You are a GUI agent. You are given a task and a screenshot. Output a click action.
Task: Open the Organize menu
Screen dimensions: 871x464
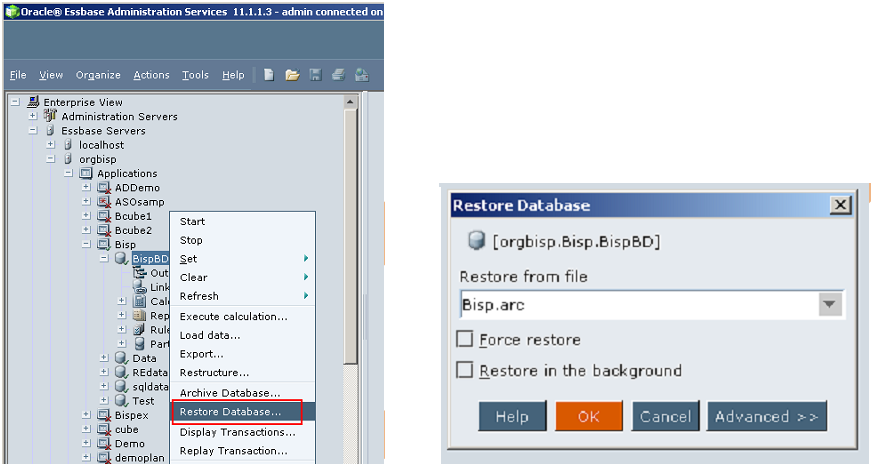pos(98,75)
